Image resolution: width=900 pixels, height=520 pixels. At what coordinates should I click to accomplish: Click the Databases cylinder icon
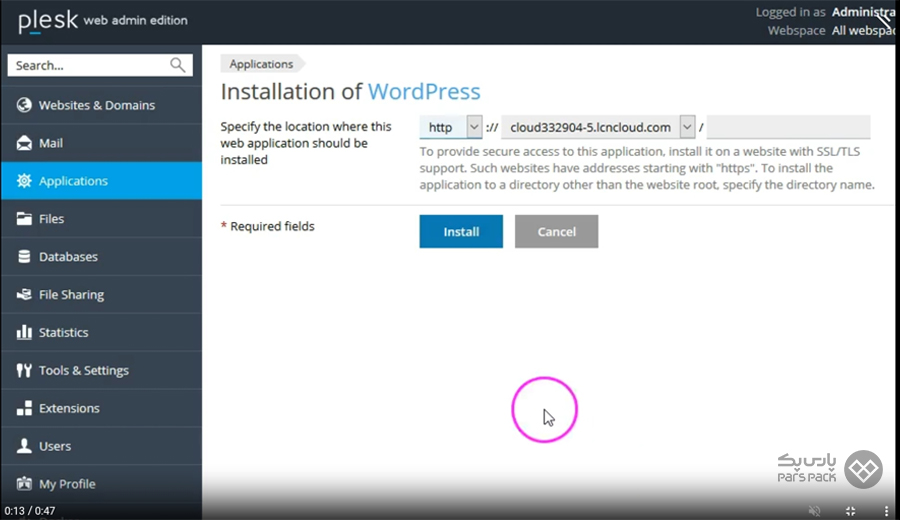(24, 257)
